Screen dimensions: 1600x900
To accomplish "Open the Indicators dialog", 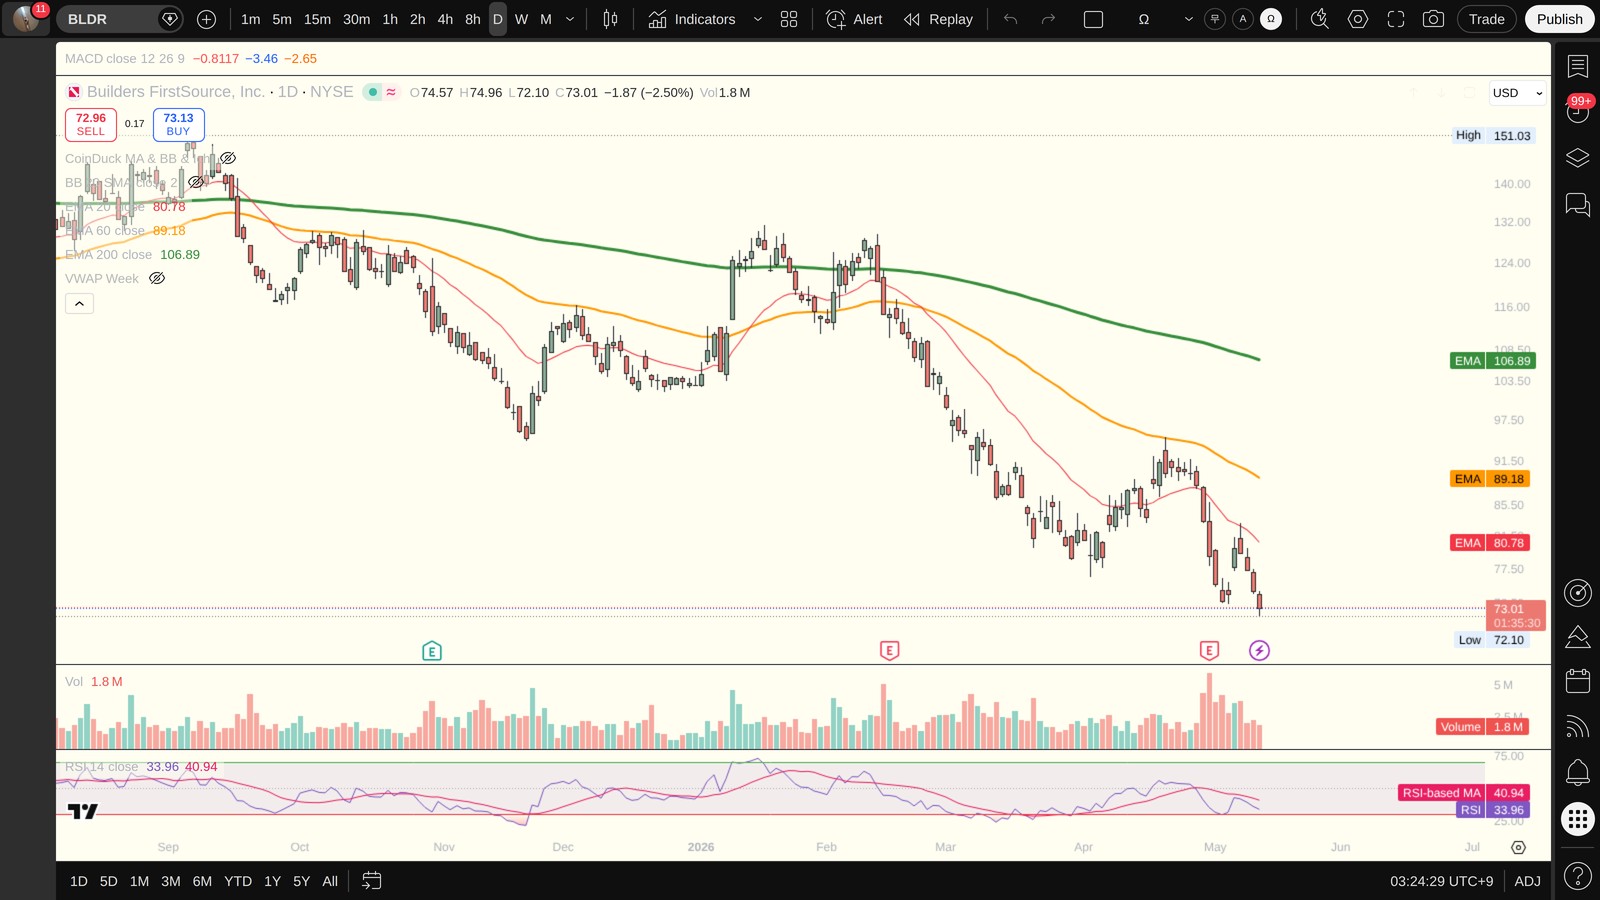I will [692, 19].
